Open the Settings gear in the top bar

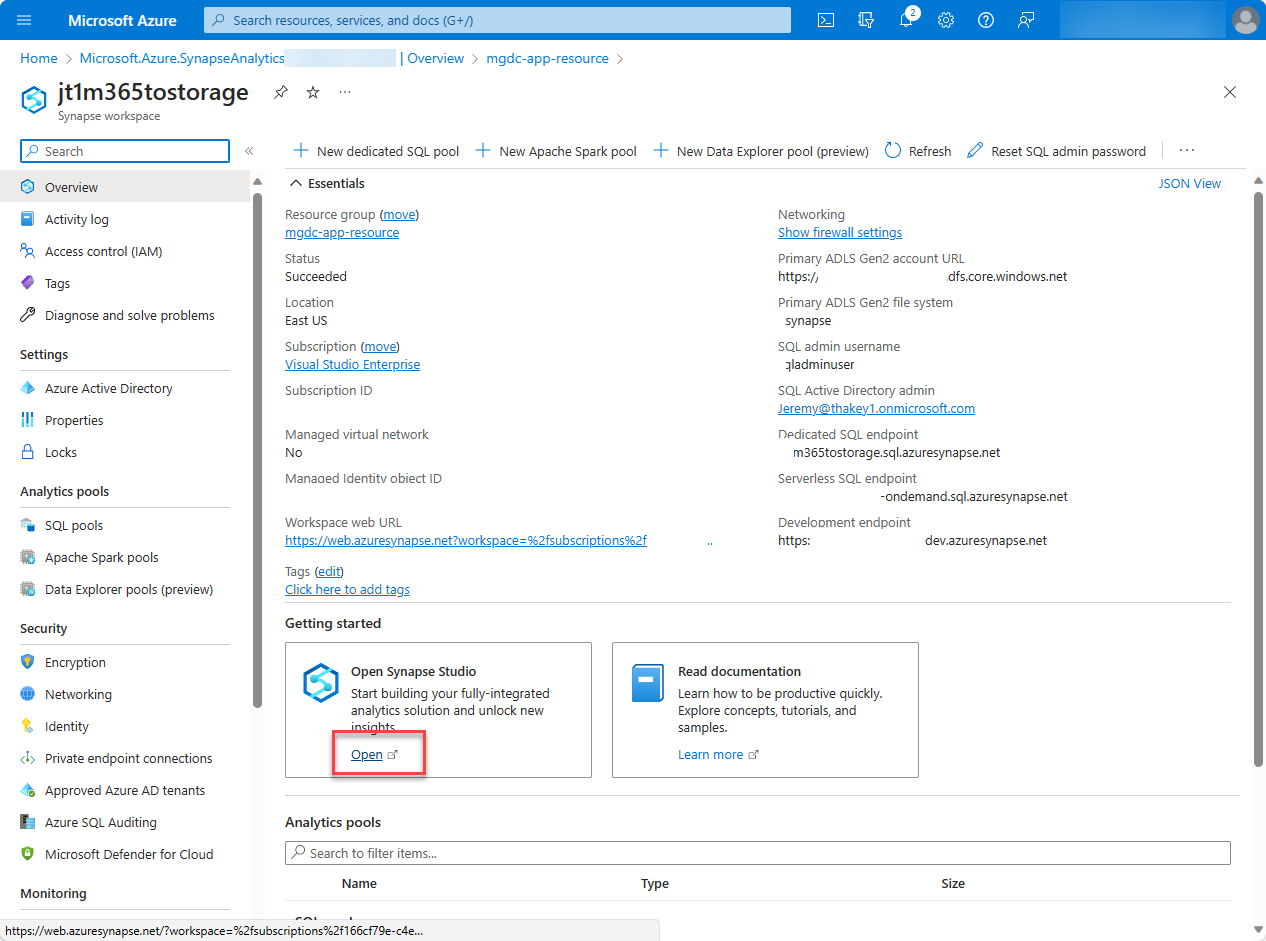pos(946,19)
